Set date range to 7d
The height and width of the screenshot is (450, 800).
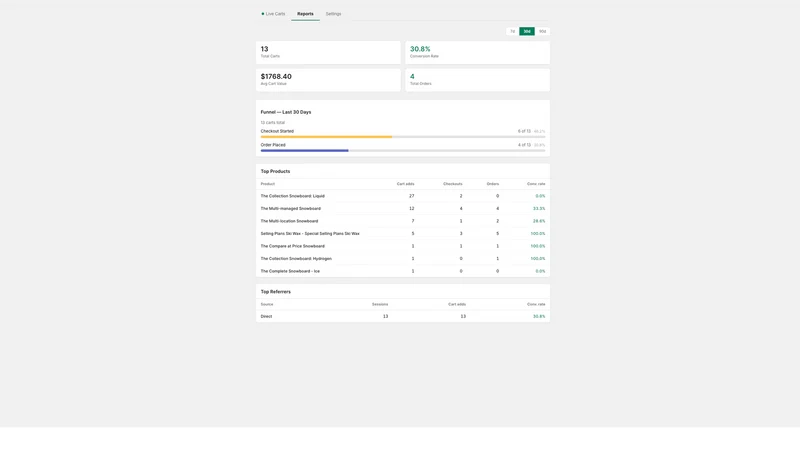click(512, 31)
